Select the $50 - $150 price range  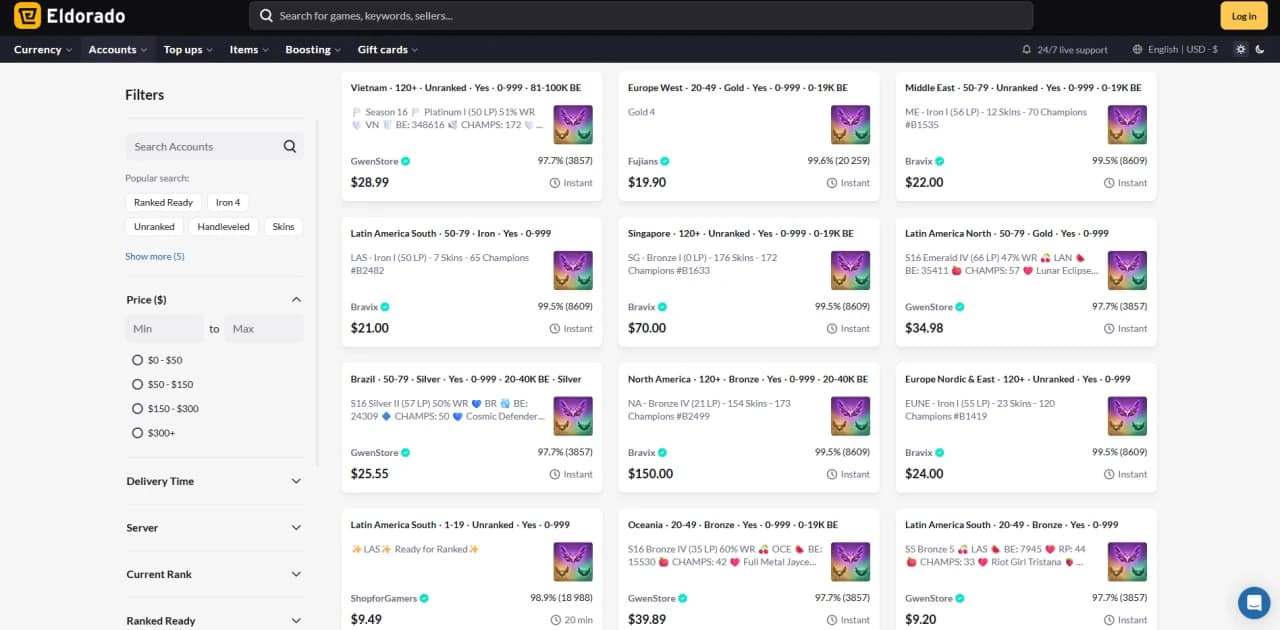[137, 384]
